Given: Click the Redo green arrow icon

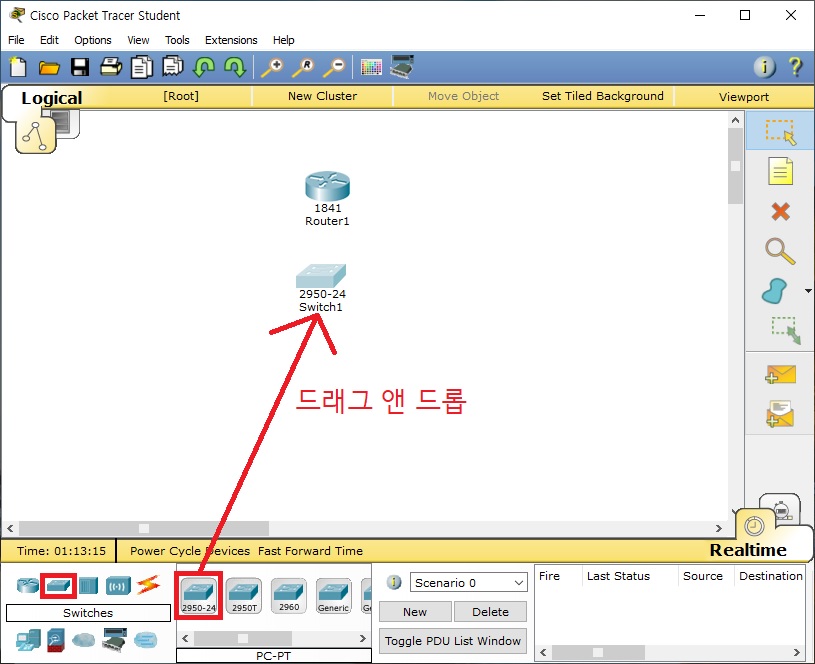Looking at the screenshot, I should tap(235, 67).
